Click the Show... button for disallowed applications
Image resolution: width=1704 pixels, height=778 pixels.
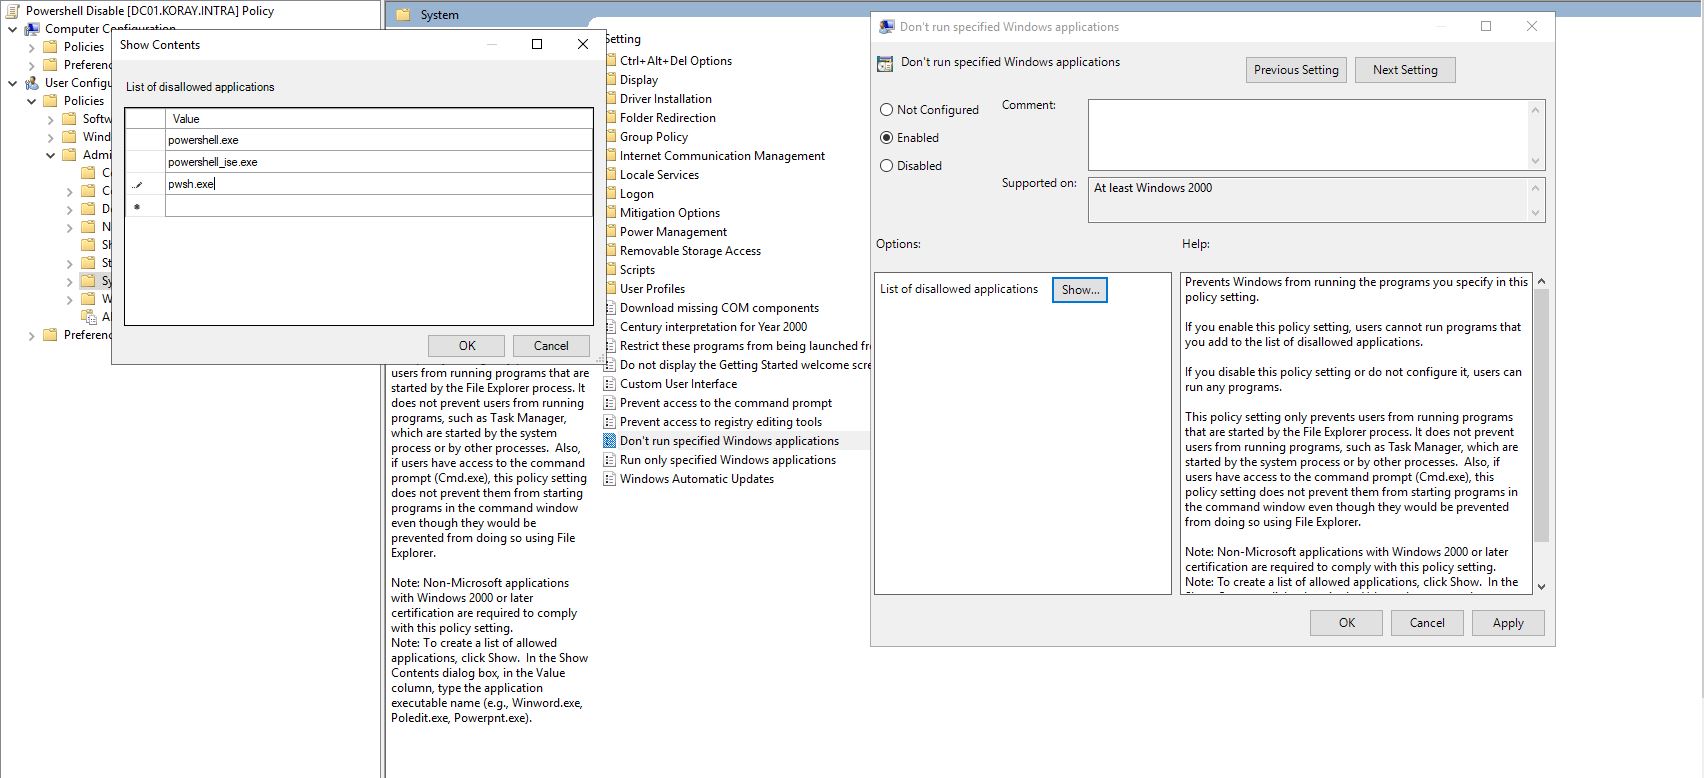click(1079, 290)
